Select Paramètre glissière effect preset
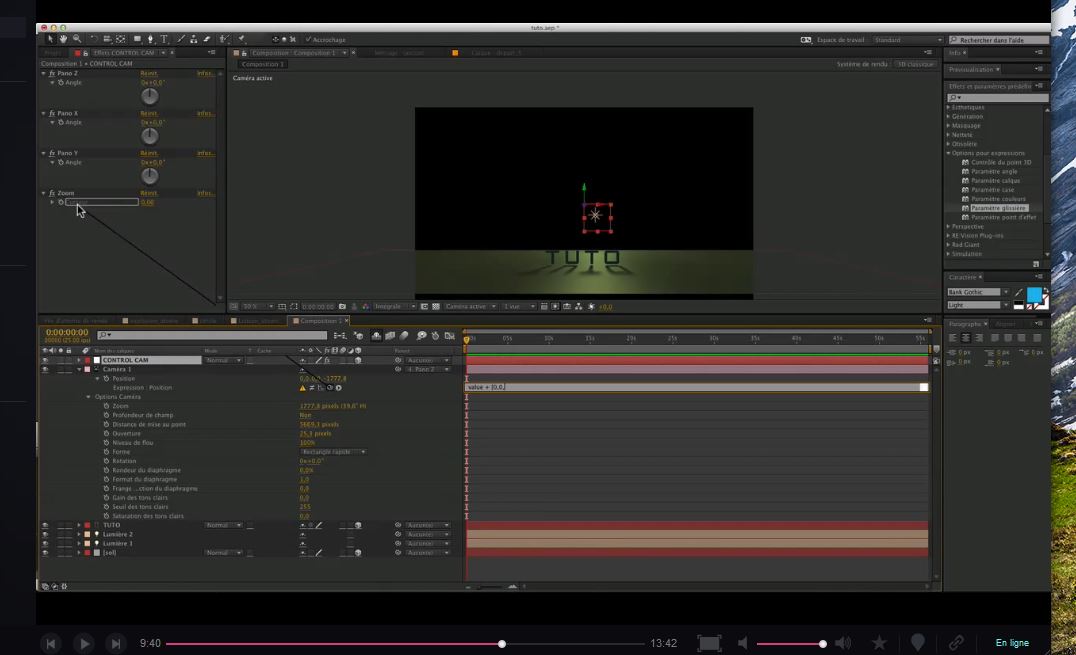The height and width of the screenshot is (655, 1076). tap(999, 208)
